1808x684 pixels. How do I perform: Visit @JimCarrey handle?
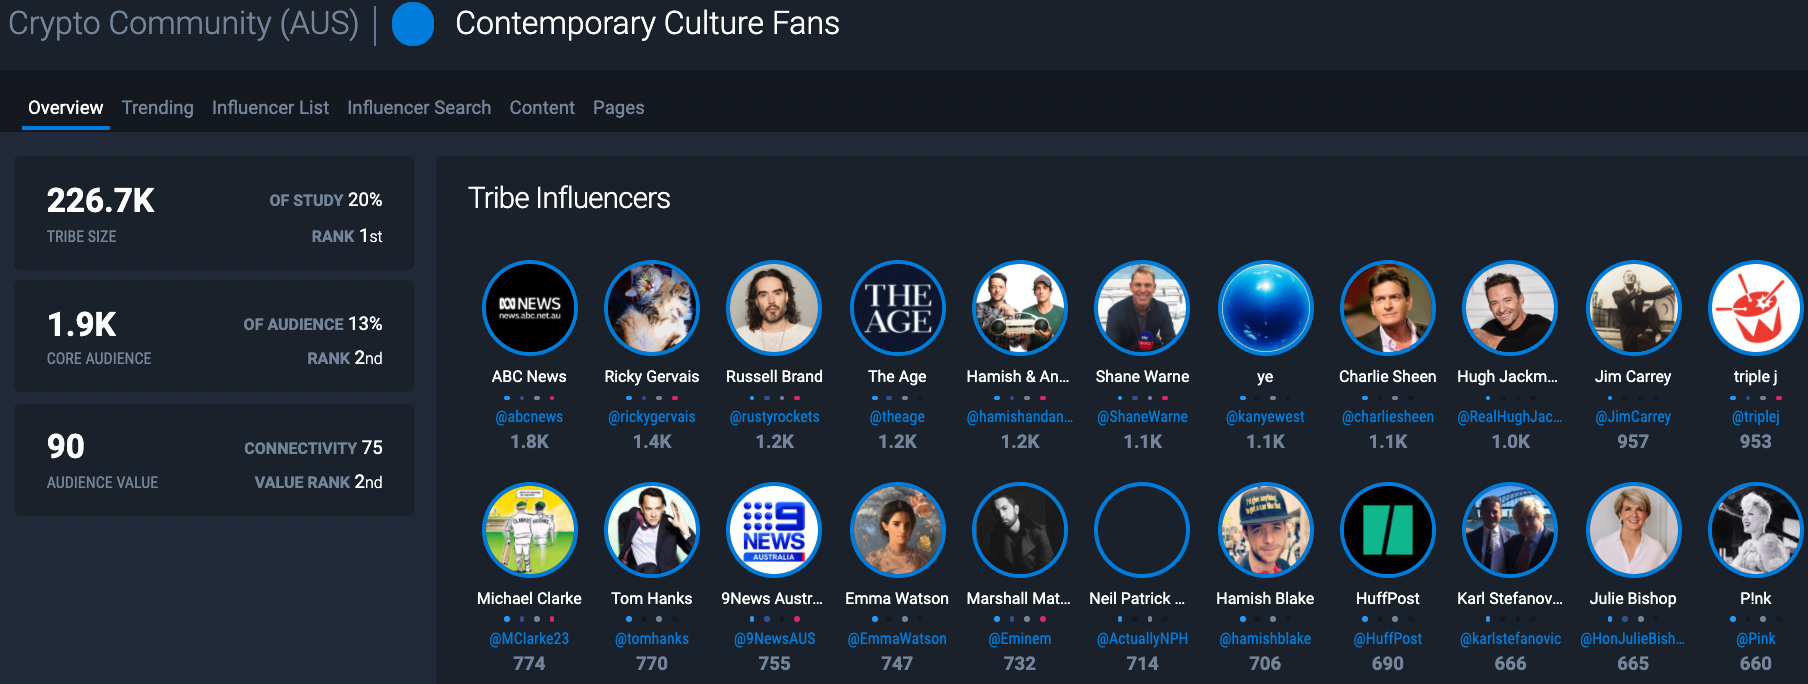pyautogui.click(x=1633, y=417)
